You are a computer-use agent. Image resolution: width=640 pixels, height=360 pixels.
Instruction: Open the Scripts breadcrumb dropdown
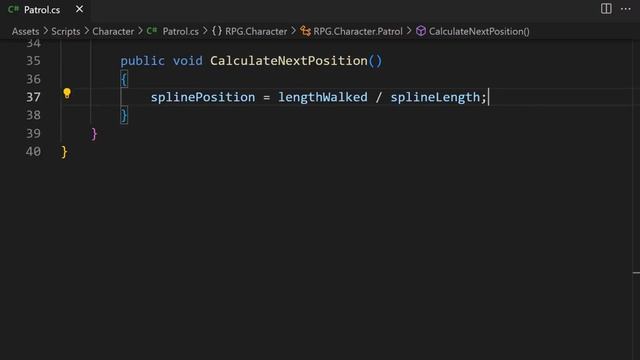[66, 31]
